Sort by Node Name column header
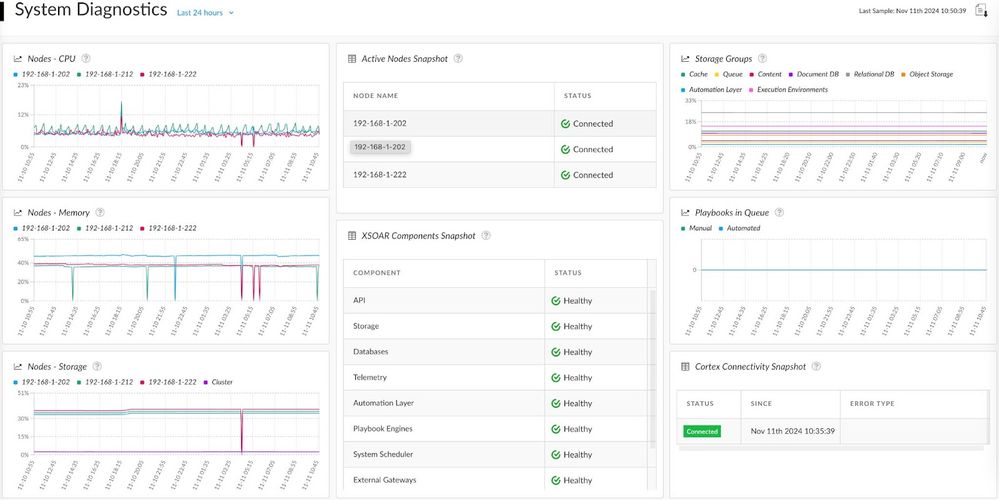 point(376,96)
